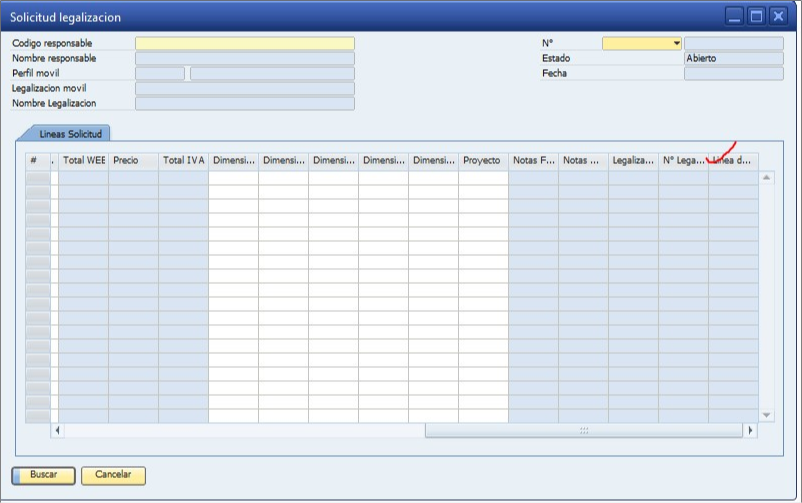Click the Estado field showing Abierto
The image size is (802, 503).
click(x=733, y=59)
